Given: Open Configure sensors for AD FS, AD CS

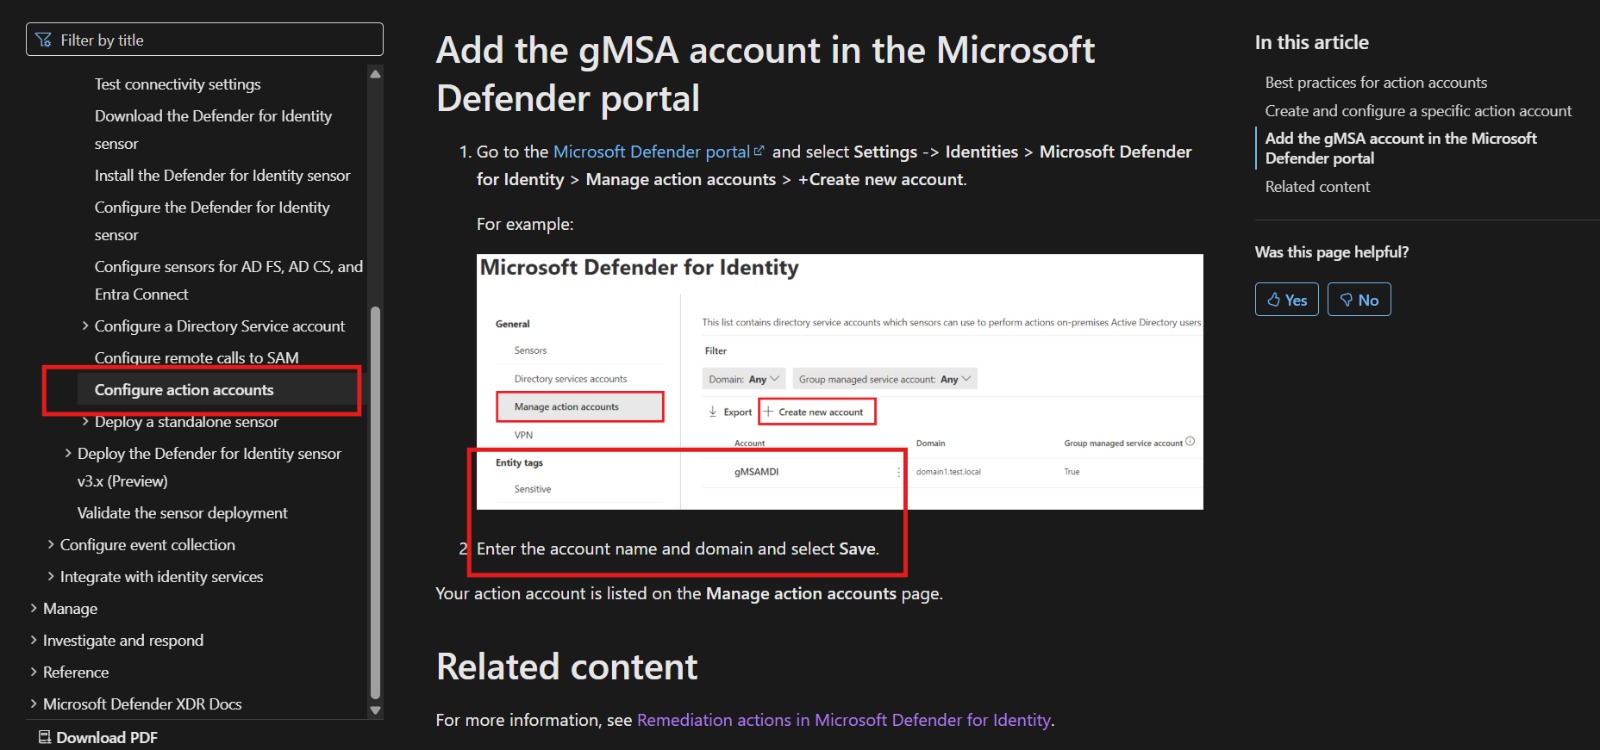Looking at the screenshot, I should tap(229, 280).
